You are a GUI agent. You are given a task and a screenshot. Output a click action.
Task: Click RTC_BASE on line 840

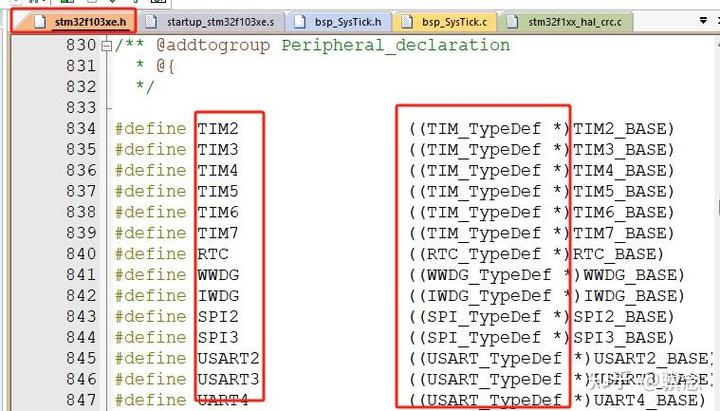tap(614, 254)
